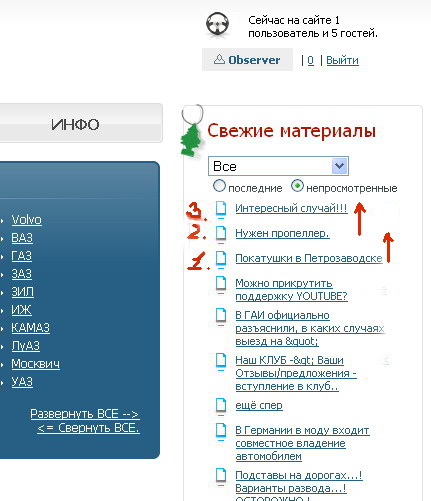Screen dimensions: 431x501
Task: Expand all via Развернуть ВСЕ link
Action: [85, 414]
